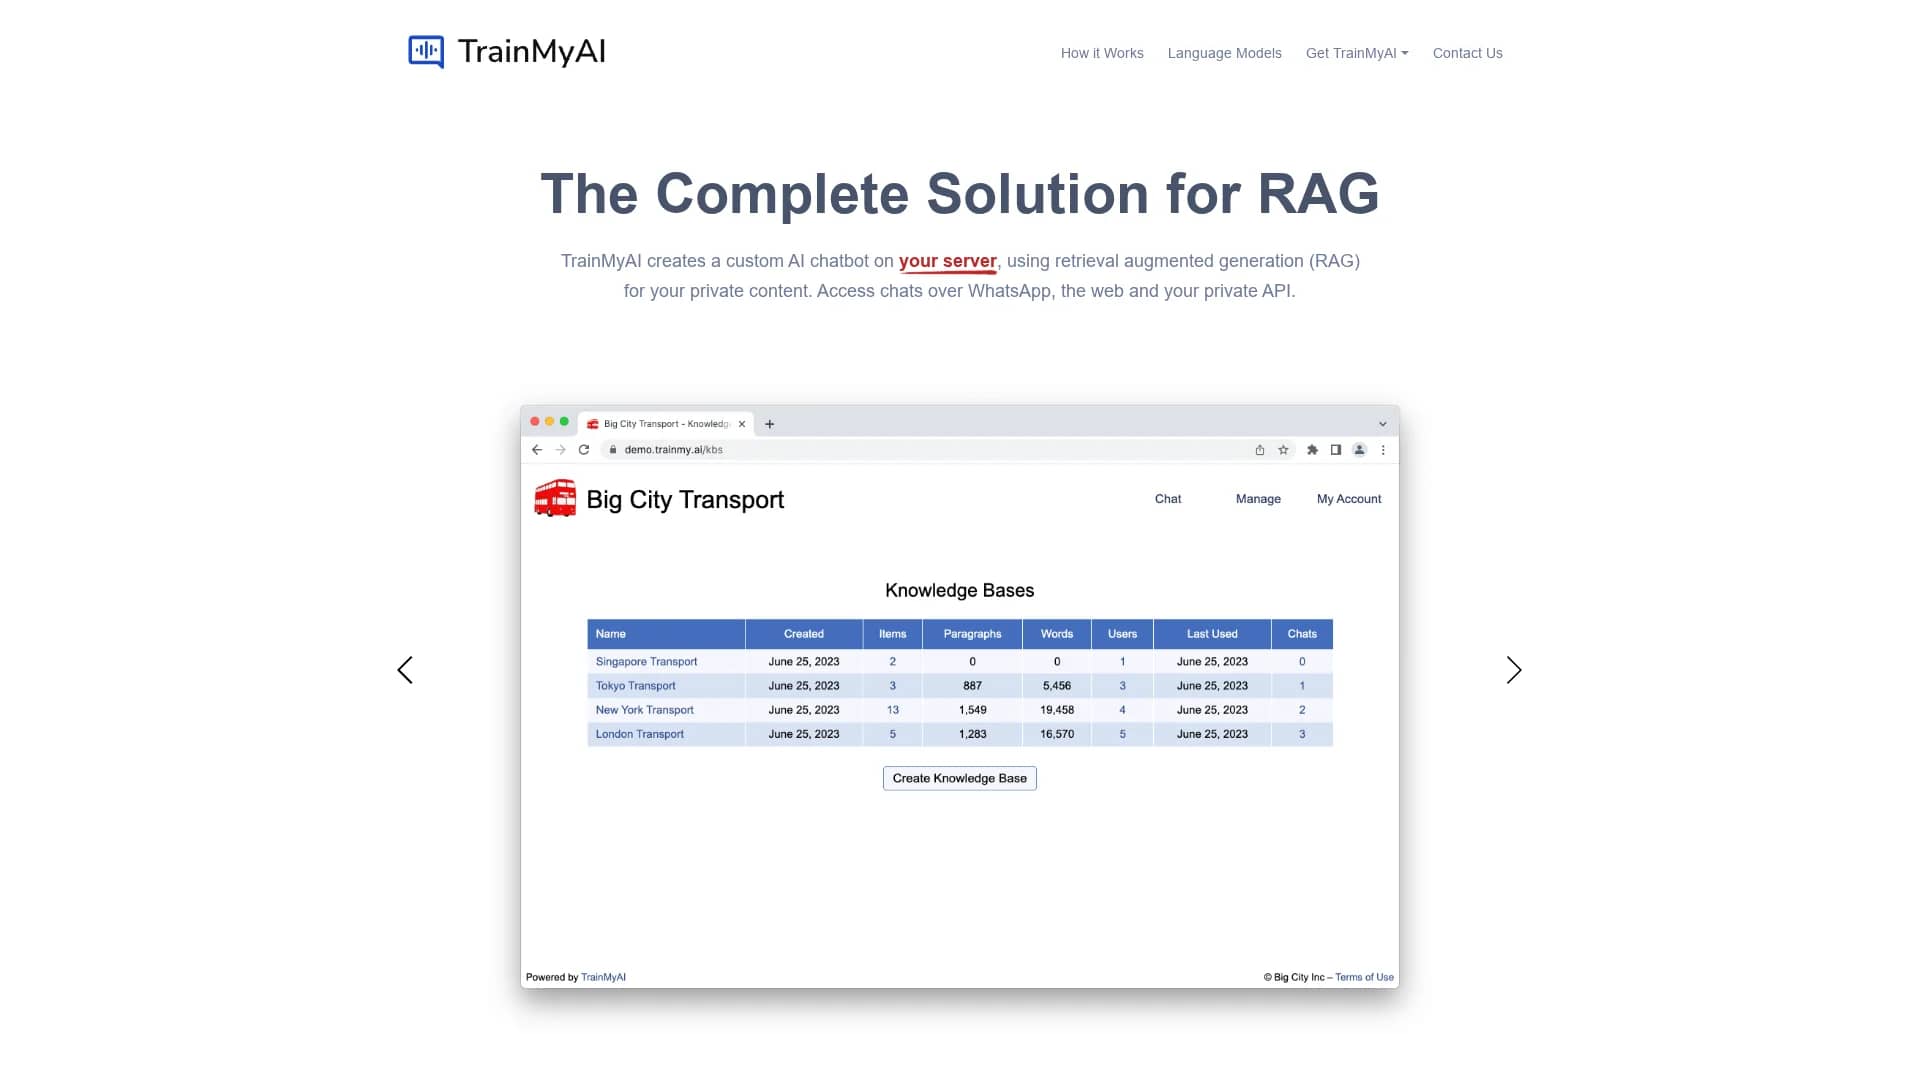Viewport: 1920px width, 1080px height.
Task: Open the Terms of Use link
Action: pos(1364,977)
